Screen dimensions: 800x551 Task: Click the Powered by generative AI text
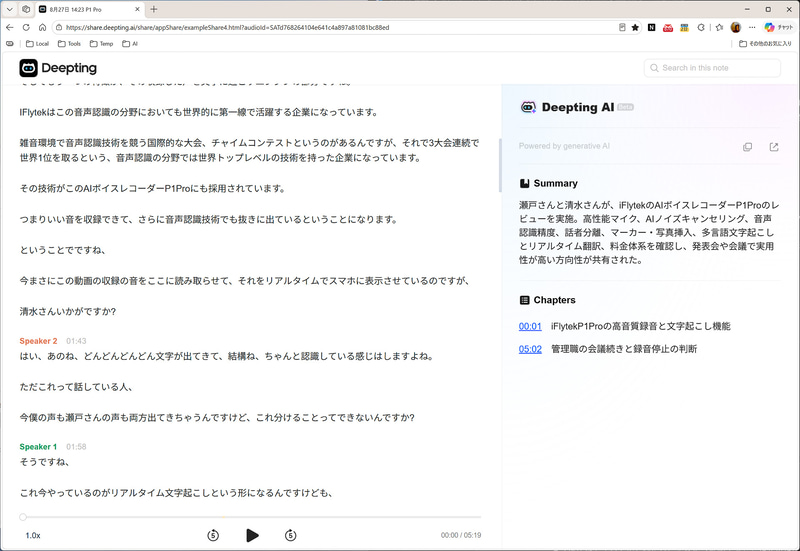(x=564, y=146)
